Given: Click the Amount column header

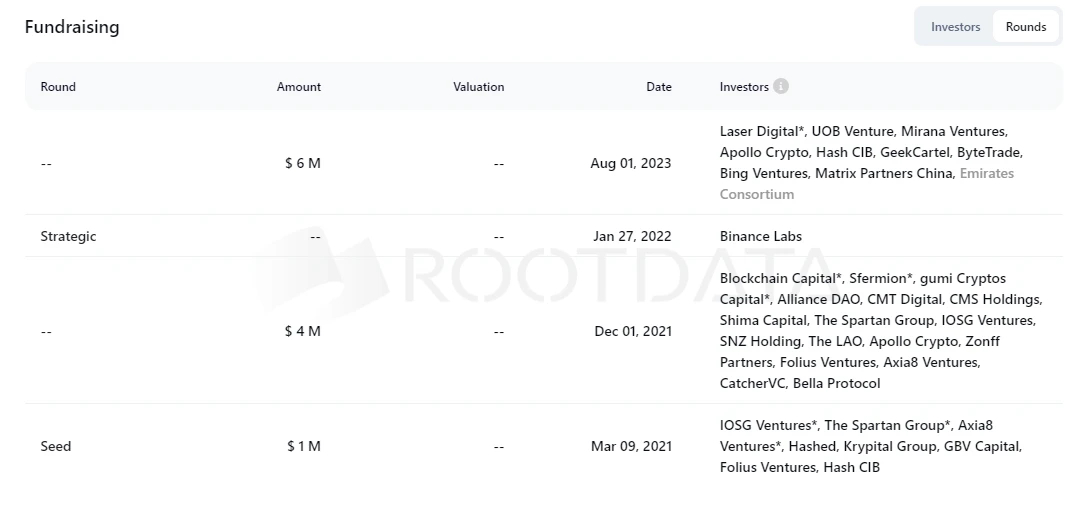Looking at the screenshot, I should [x=299, y=87].
